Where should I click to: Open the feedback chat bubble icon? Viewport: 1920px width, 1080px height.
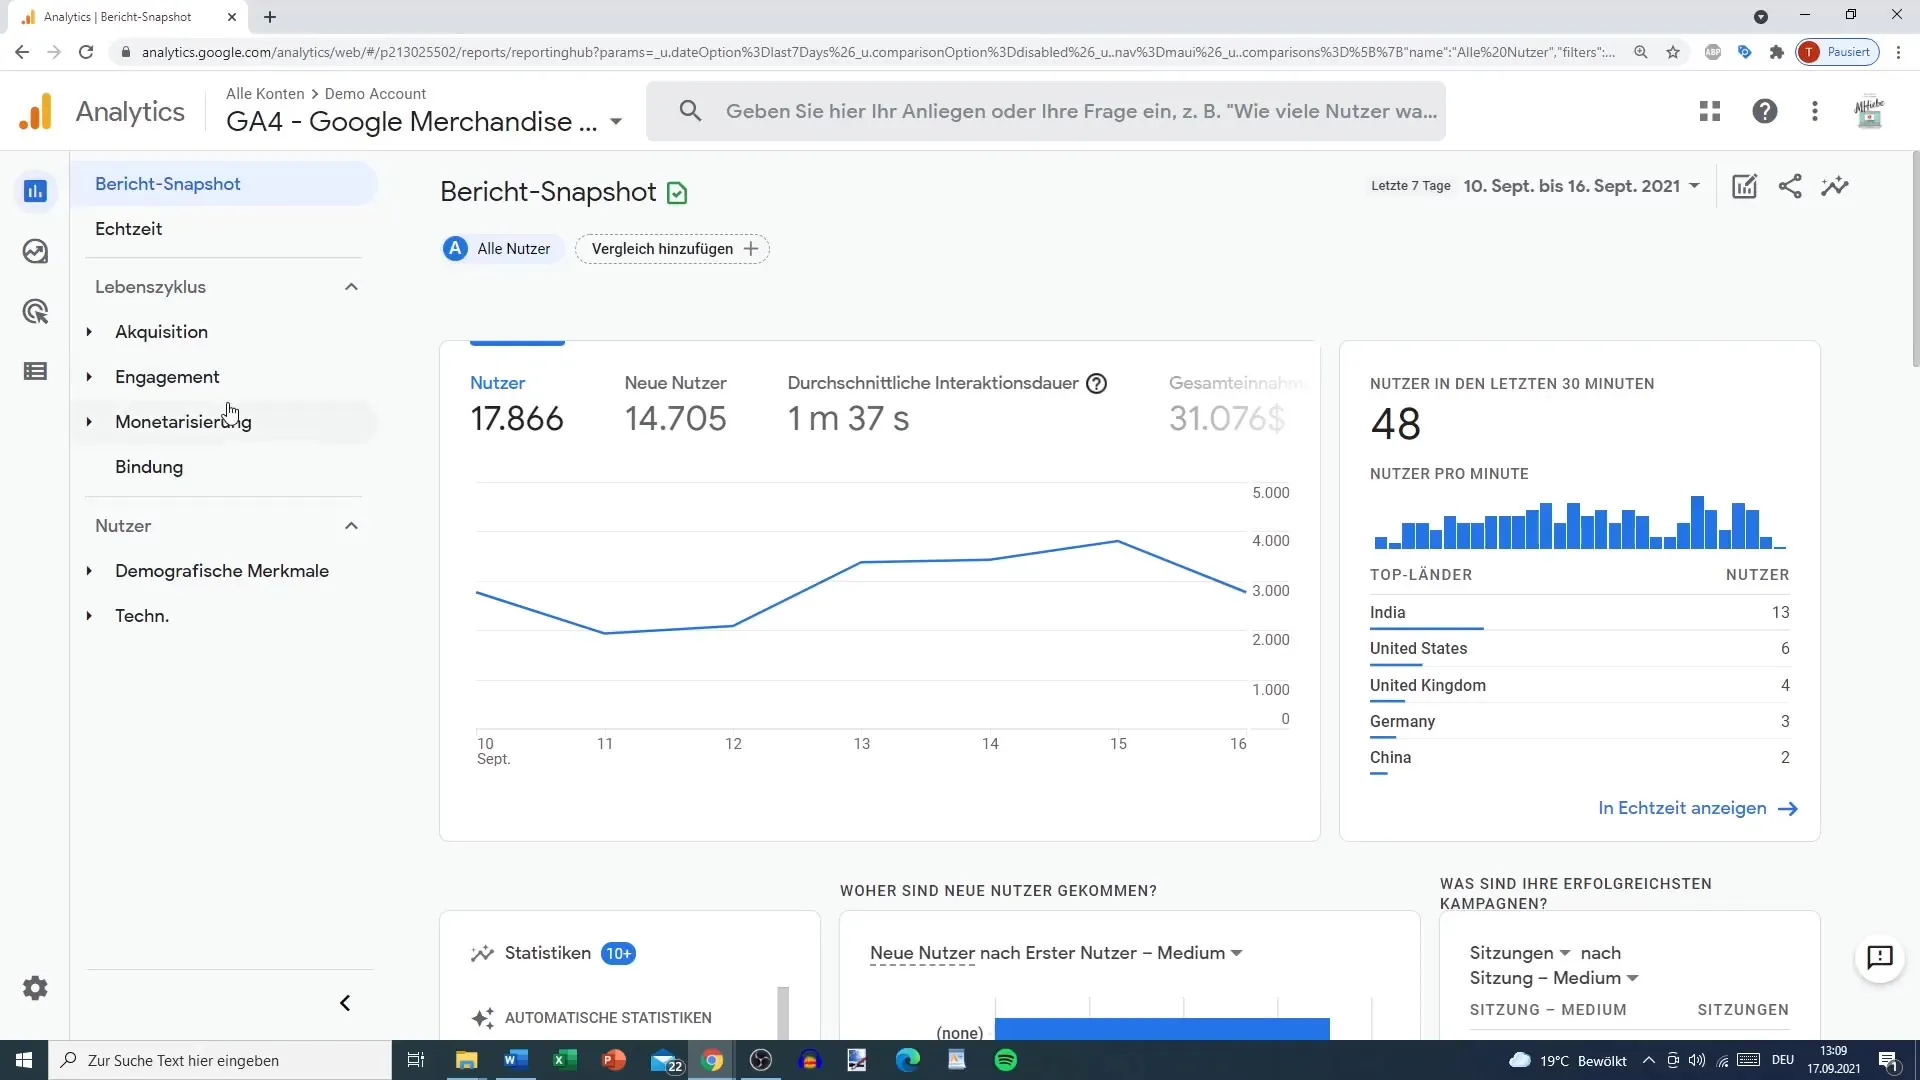[x=1880, y=957]
